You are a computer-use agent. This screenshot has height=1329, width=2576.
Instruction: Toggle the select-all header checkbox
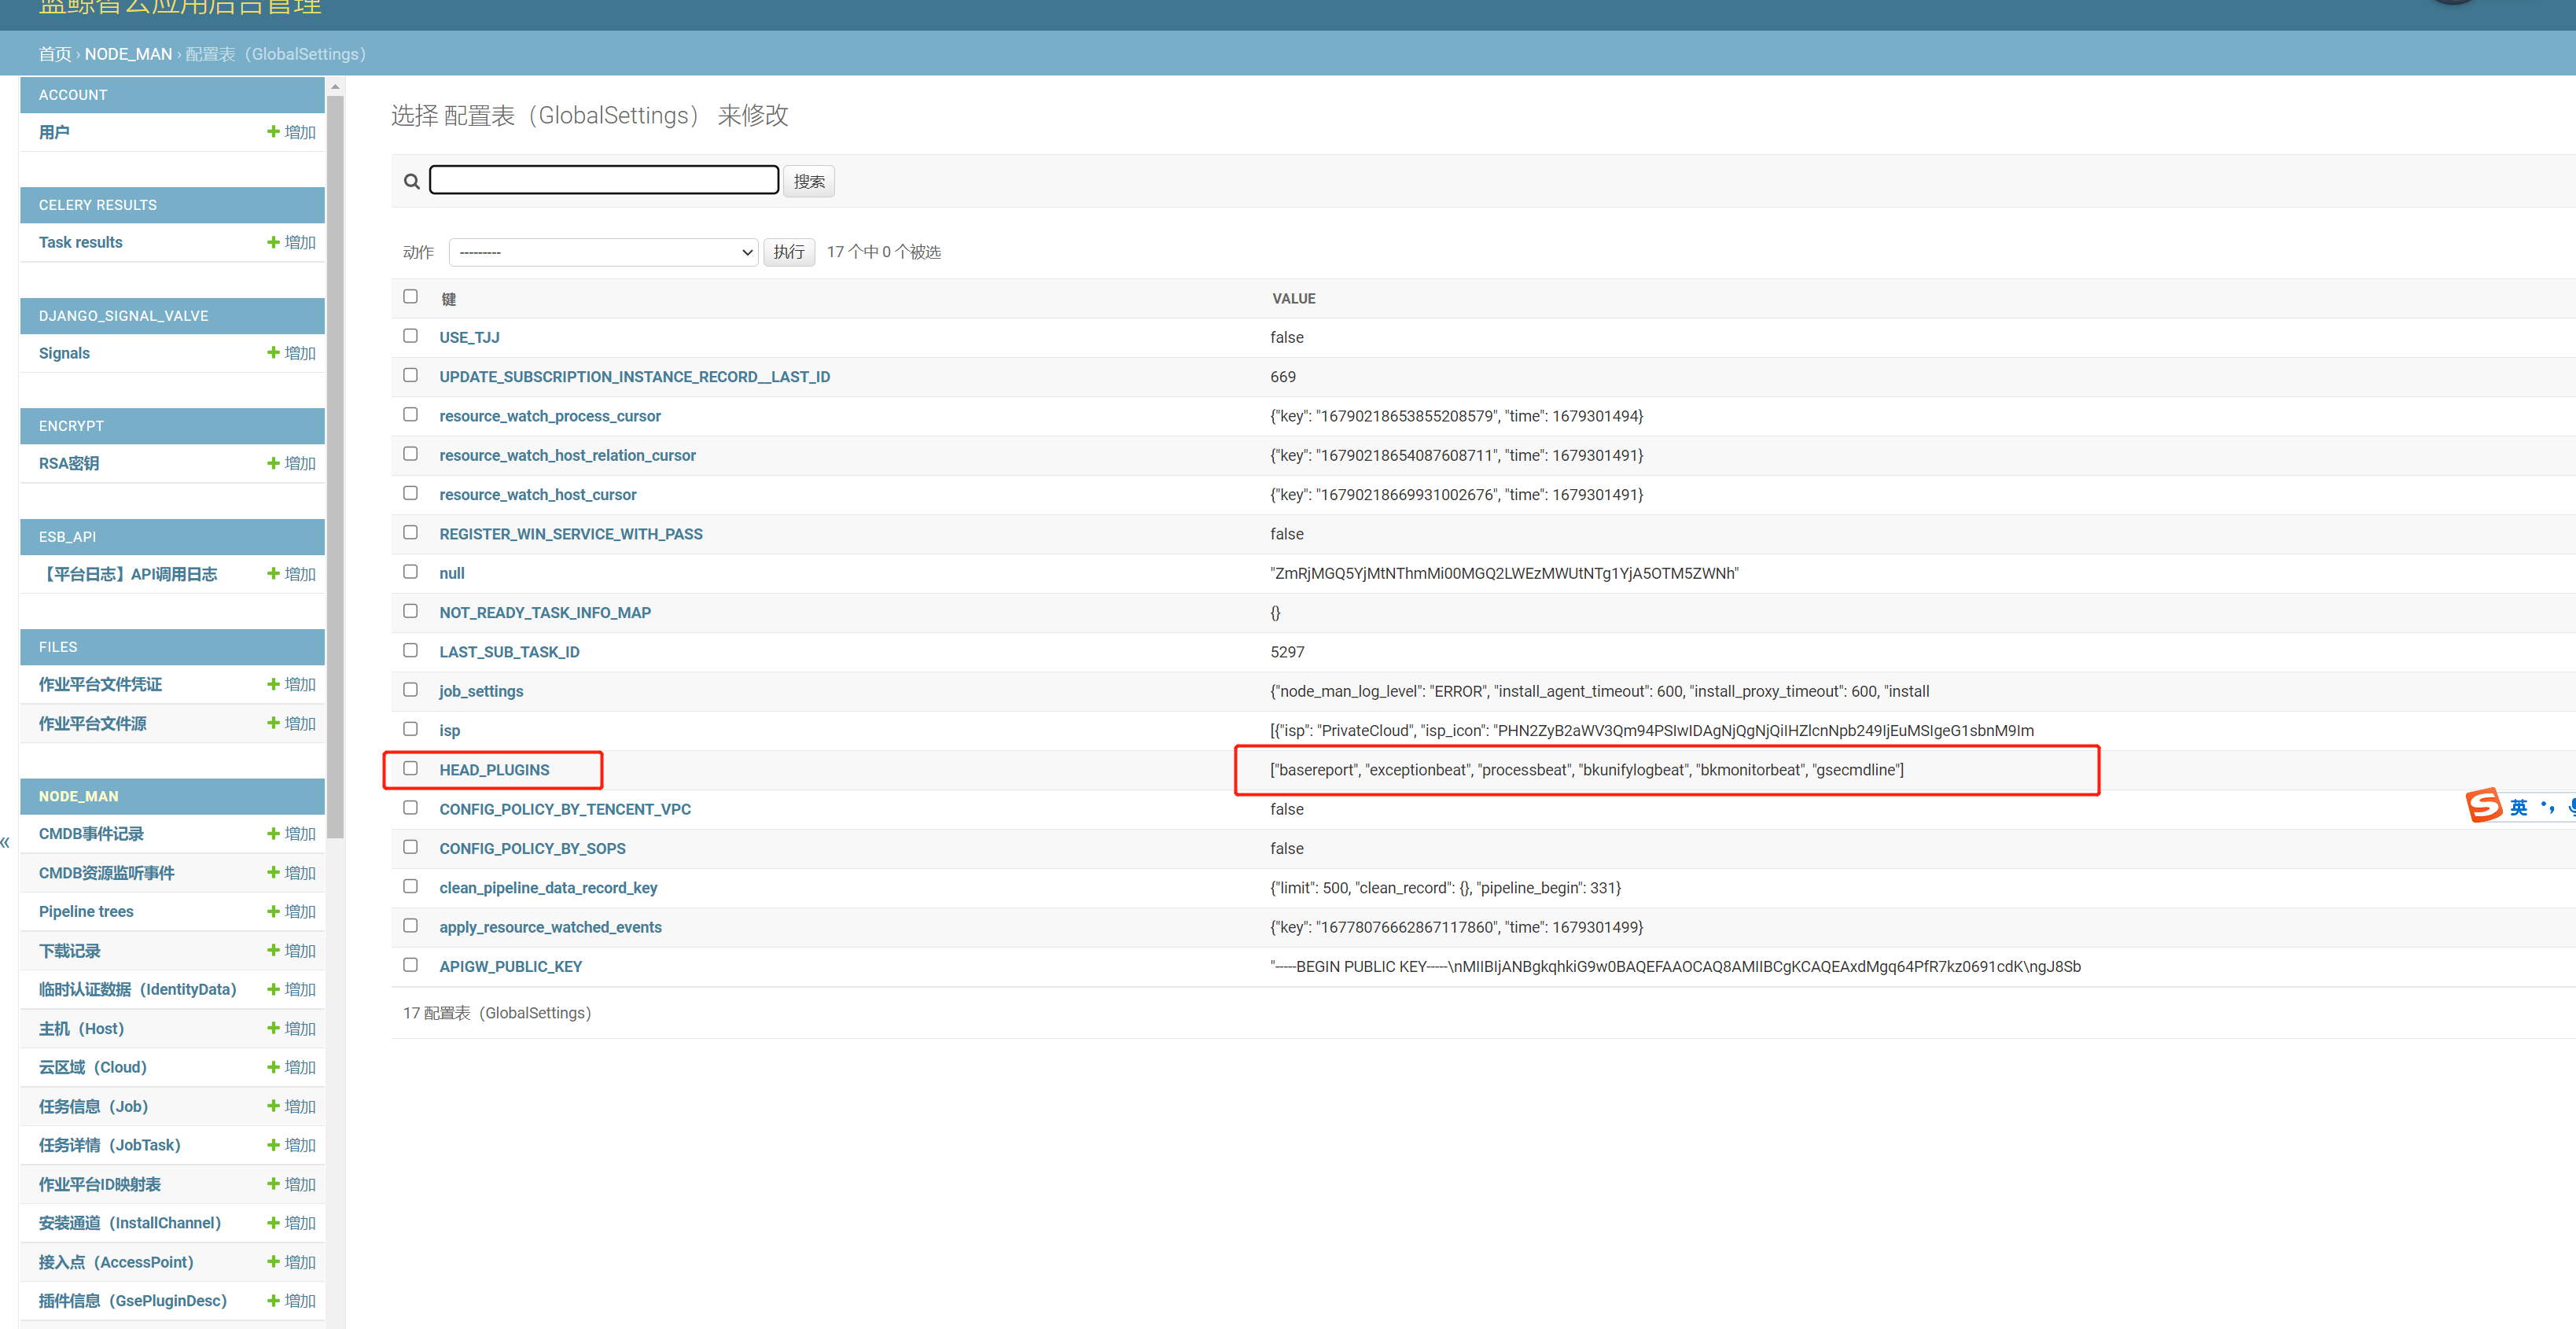(410, 296)
